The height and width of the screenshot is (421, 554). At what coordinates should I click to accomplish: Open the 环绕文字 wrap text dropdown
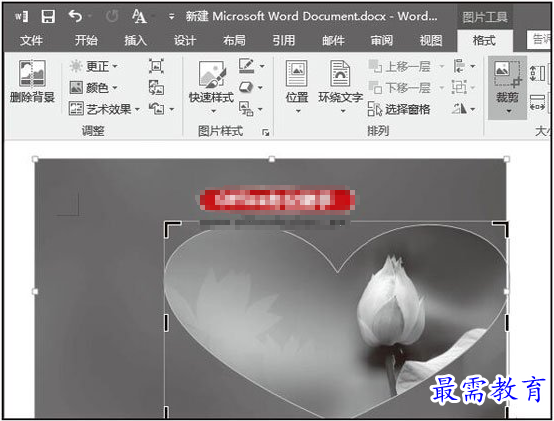click(341, 87)
